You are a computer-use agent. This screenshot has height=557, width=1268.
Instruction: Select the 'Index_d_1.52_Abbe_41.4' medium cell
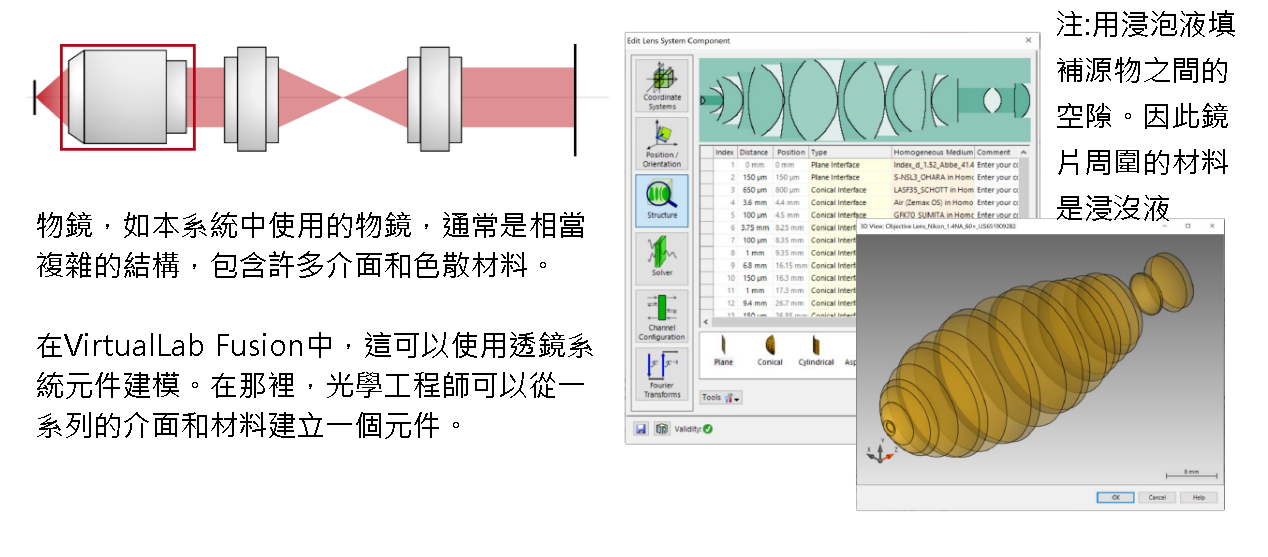pos(932,164)
